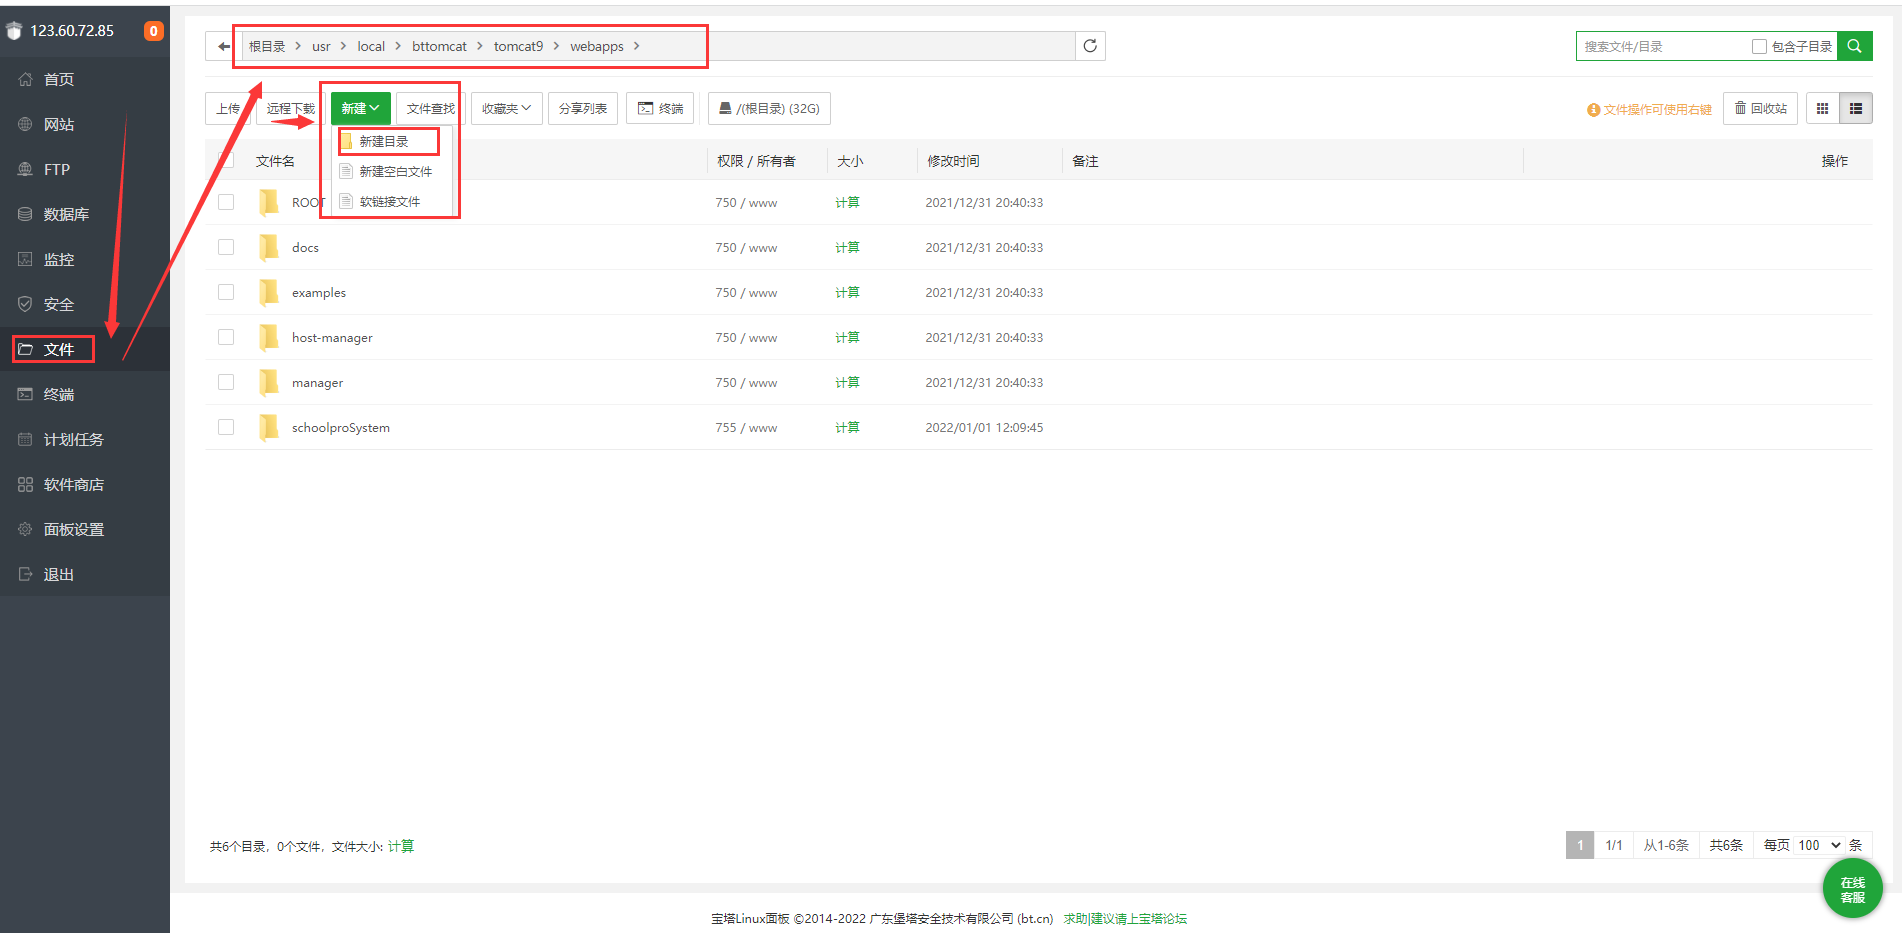
Task: Toggle the 新建 dropdown button
Action: pos(360,108)
